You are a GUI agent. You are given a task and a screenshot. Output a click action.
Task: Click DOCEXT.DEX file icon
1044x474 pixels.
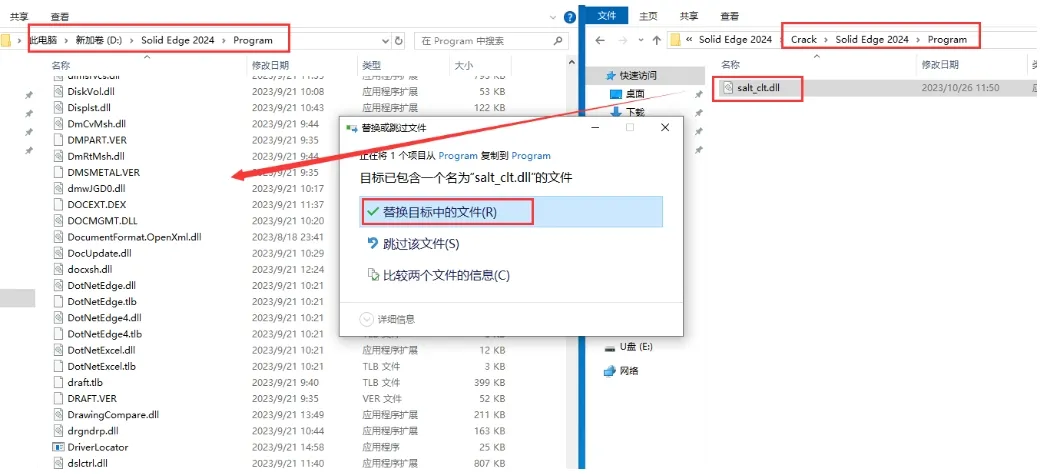(59, 204)
